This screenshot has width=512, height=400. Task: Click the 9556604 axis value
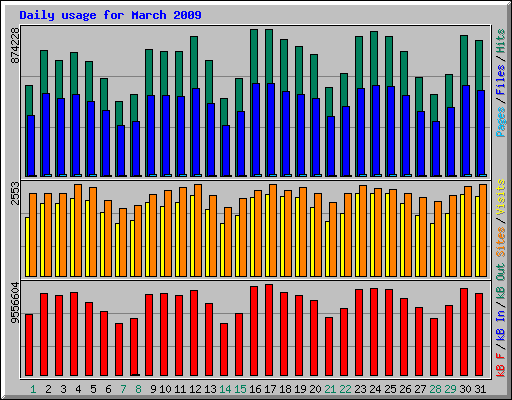[x=15, y=303]
